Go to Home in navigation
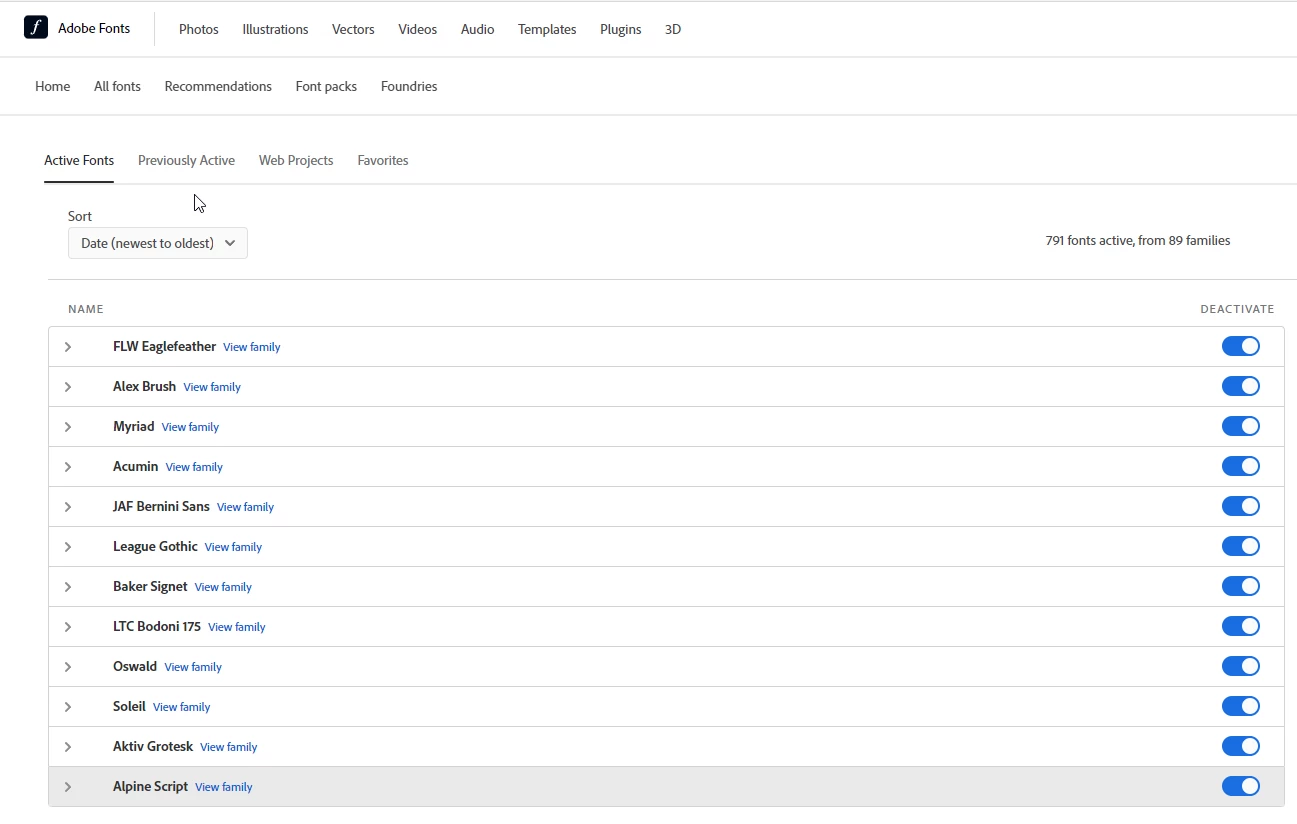Viewport: 1297px width, 824px height. [53, 86]
